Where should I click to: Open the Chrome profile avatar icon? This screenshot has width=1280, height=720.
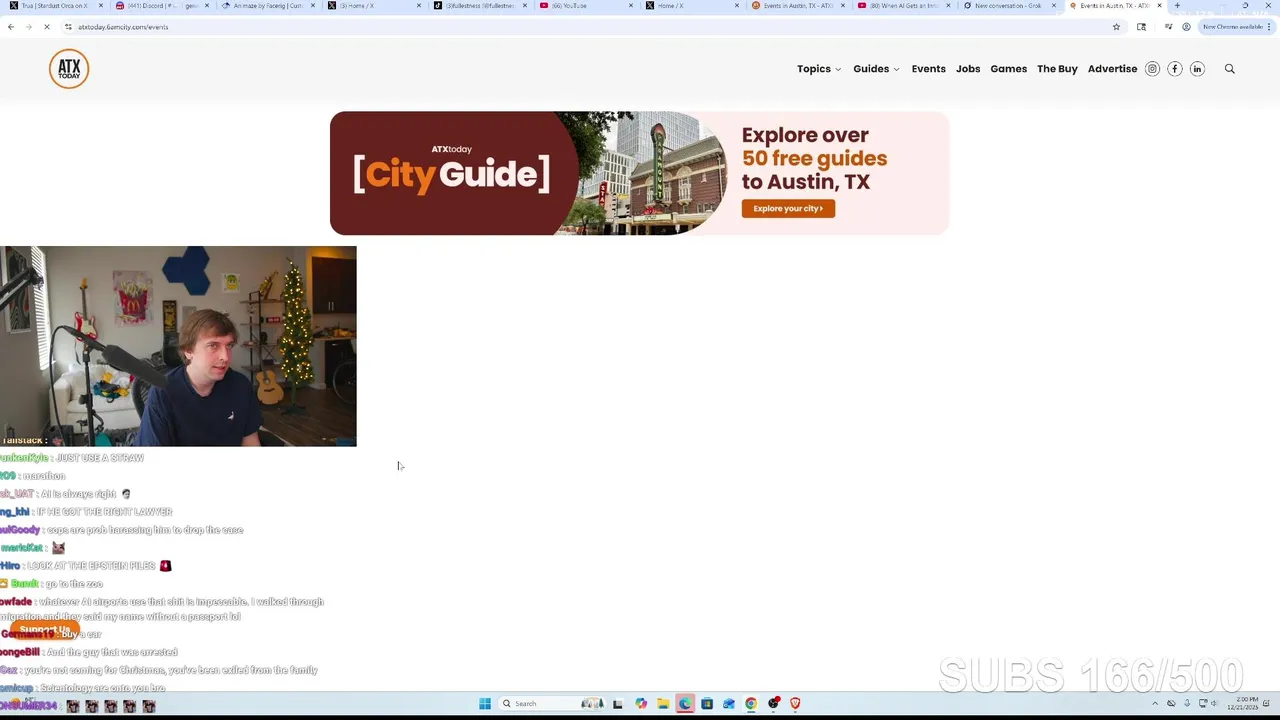pos(1186,27)
